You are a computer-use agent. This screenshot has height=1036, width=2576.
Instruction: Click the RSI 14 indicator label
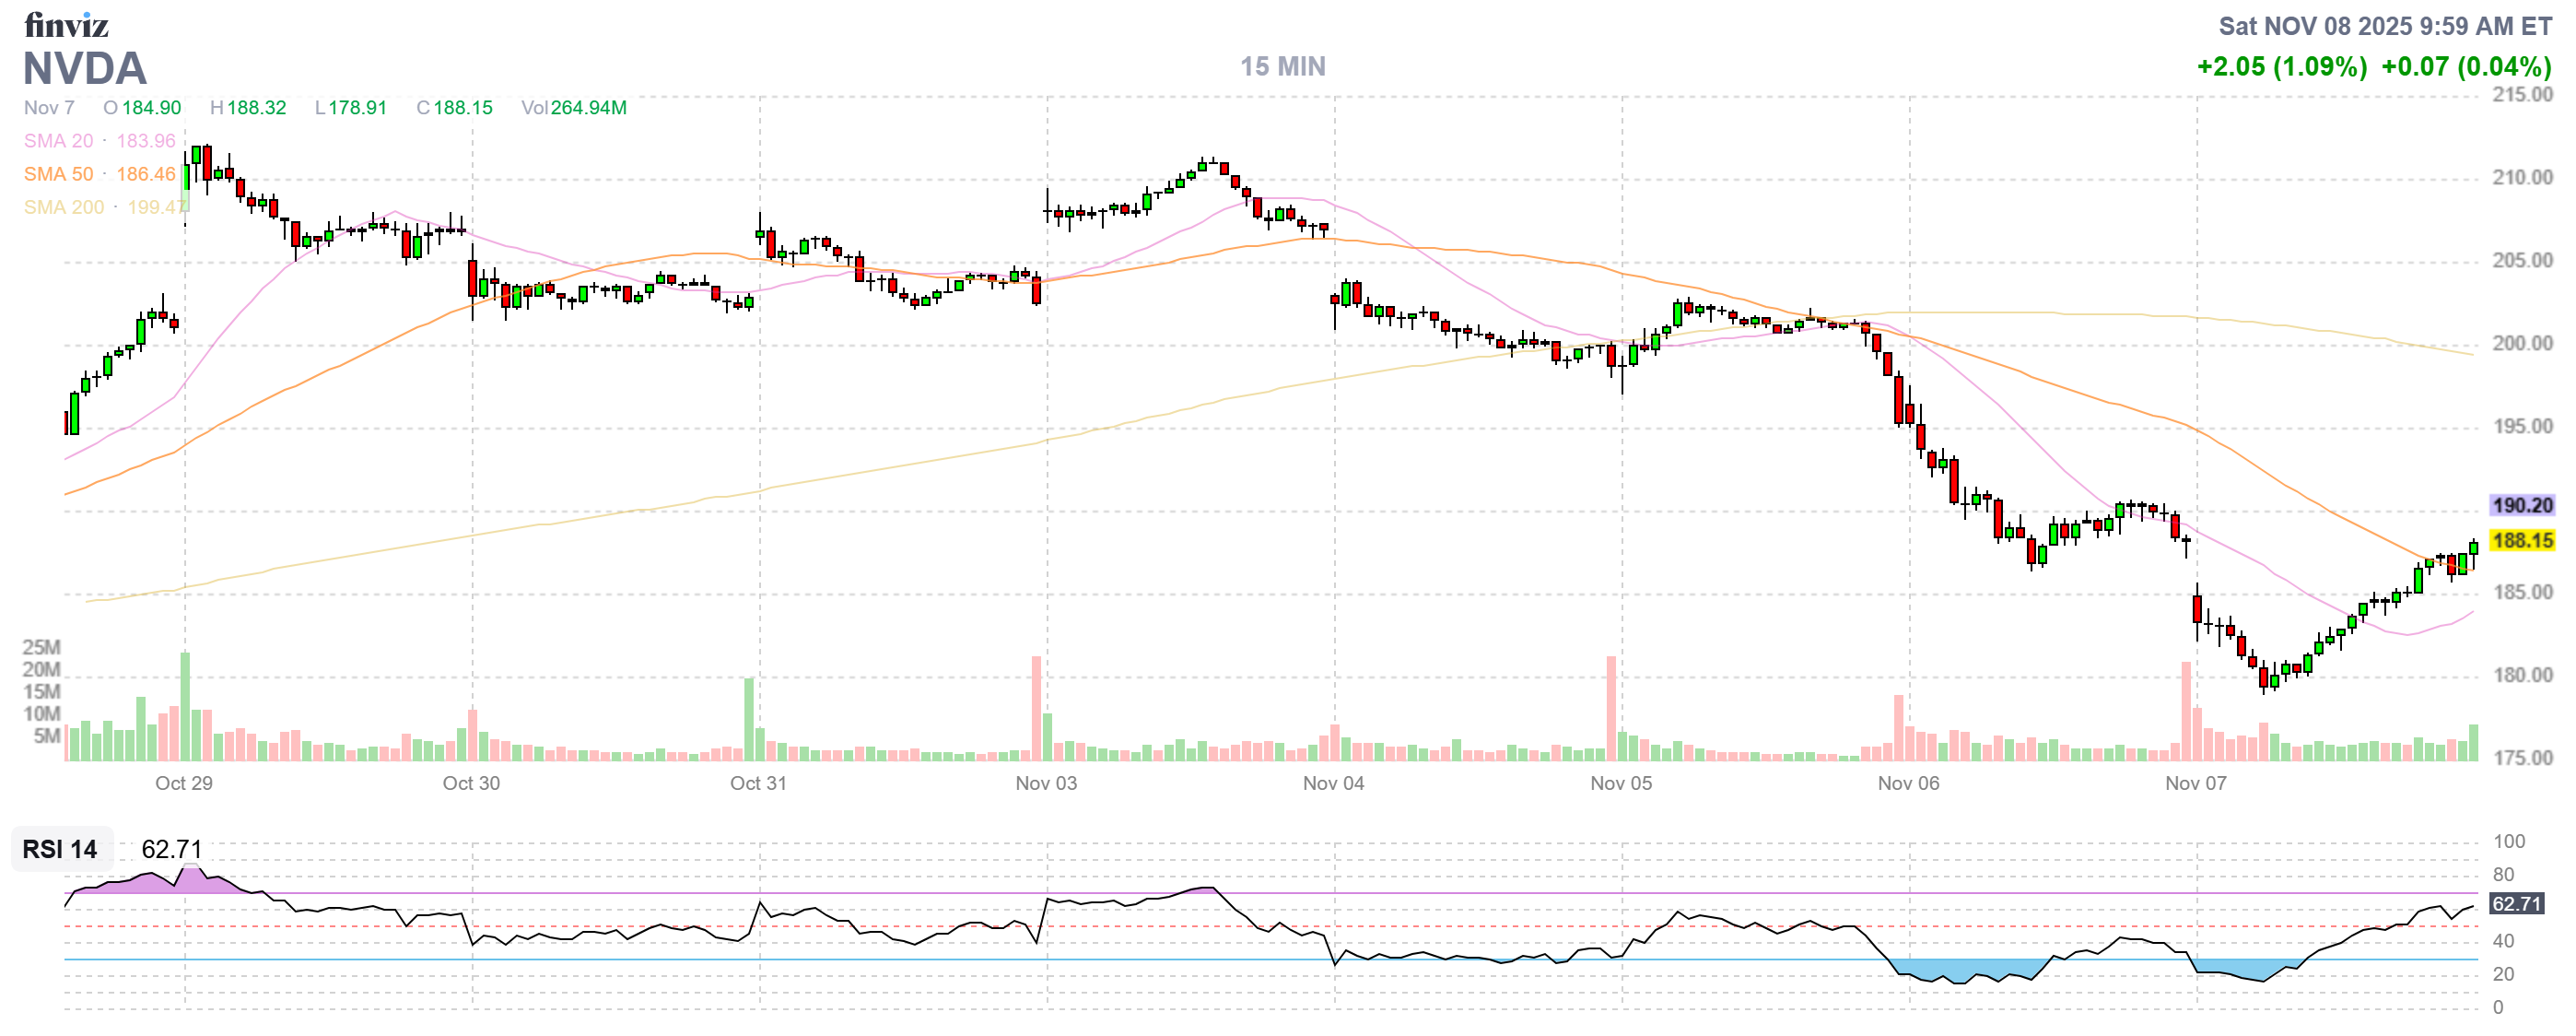[x=60, y=849]
